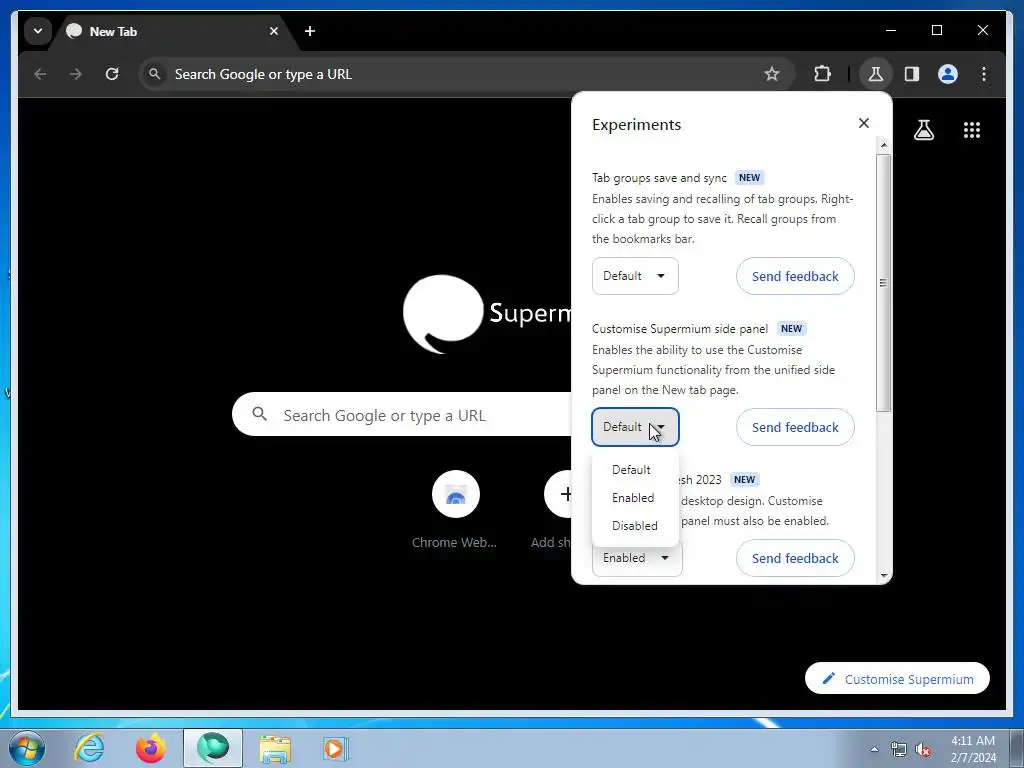Reload the page
This screenshot has width=1024, height=768.
click(112, 74)
